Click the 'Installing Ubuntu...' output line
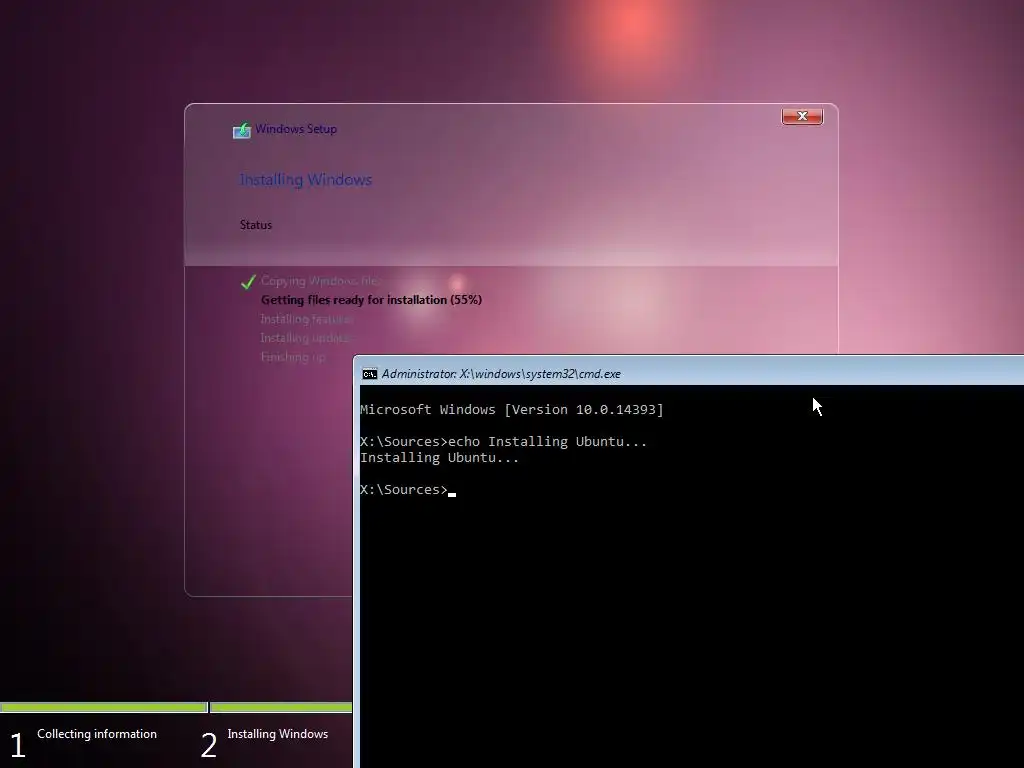This screenshot has width=1024, height=768. [x=440, y=458]
